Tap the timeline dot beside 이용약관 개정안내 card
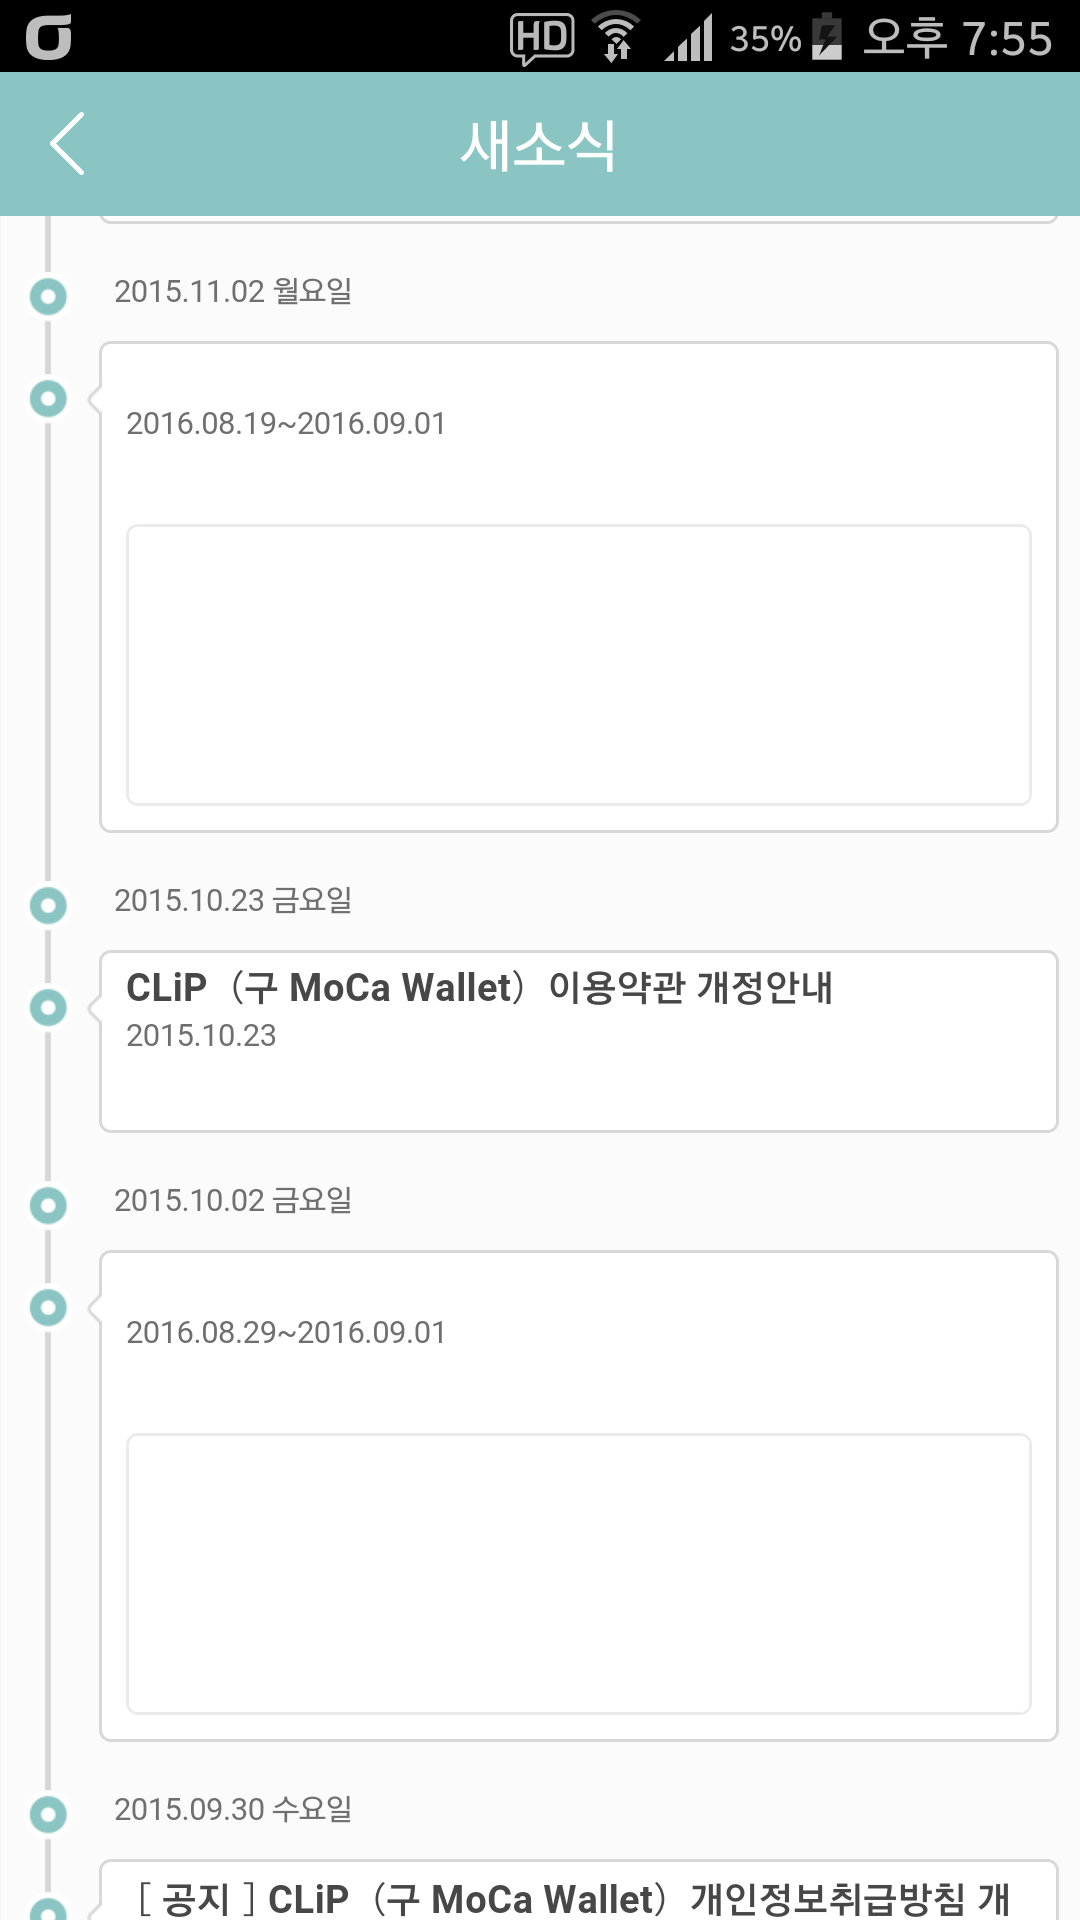Screen dimensions: 1080x1920 coord(48,1007)
